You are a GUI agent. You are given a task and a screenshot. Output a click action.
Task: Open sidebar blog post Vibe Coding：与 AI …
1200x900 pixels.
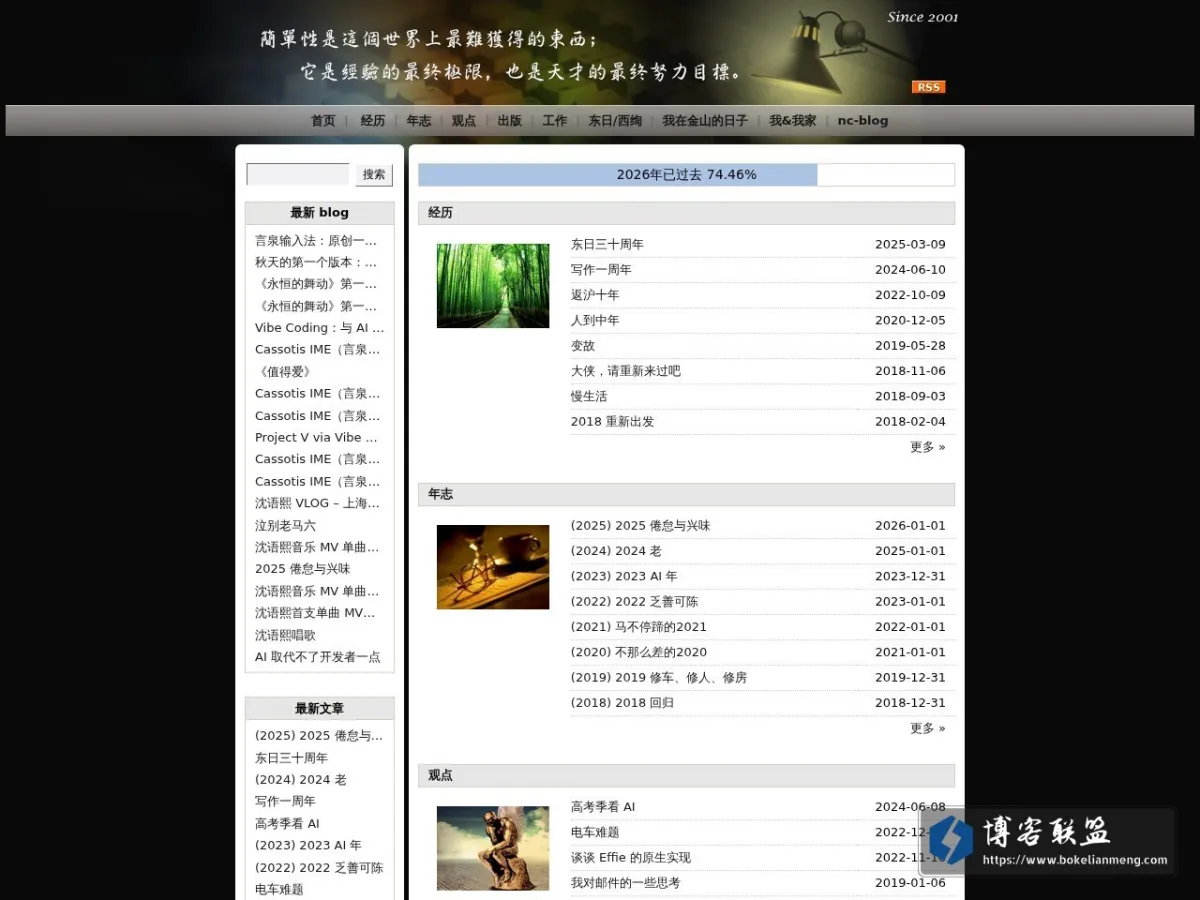(319, 328)
